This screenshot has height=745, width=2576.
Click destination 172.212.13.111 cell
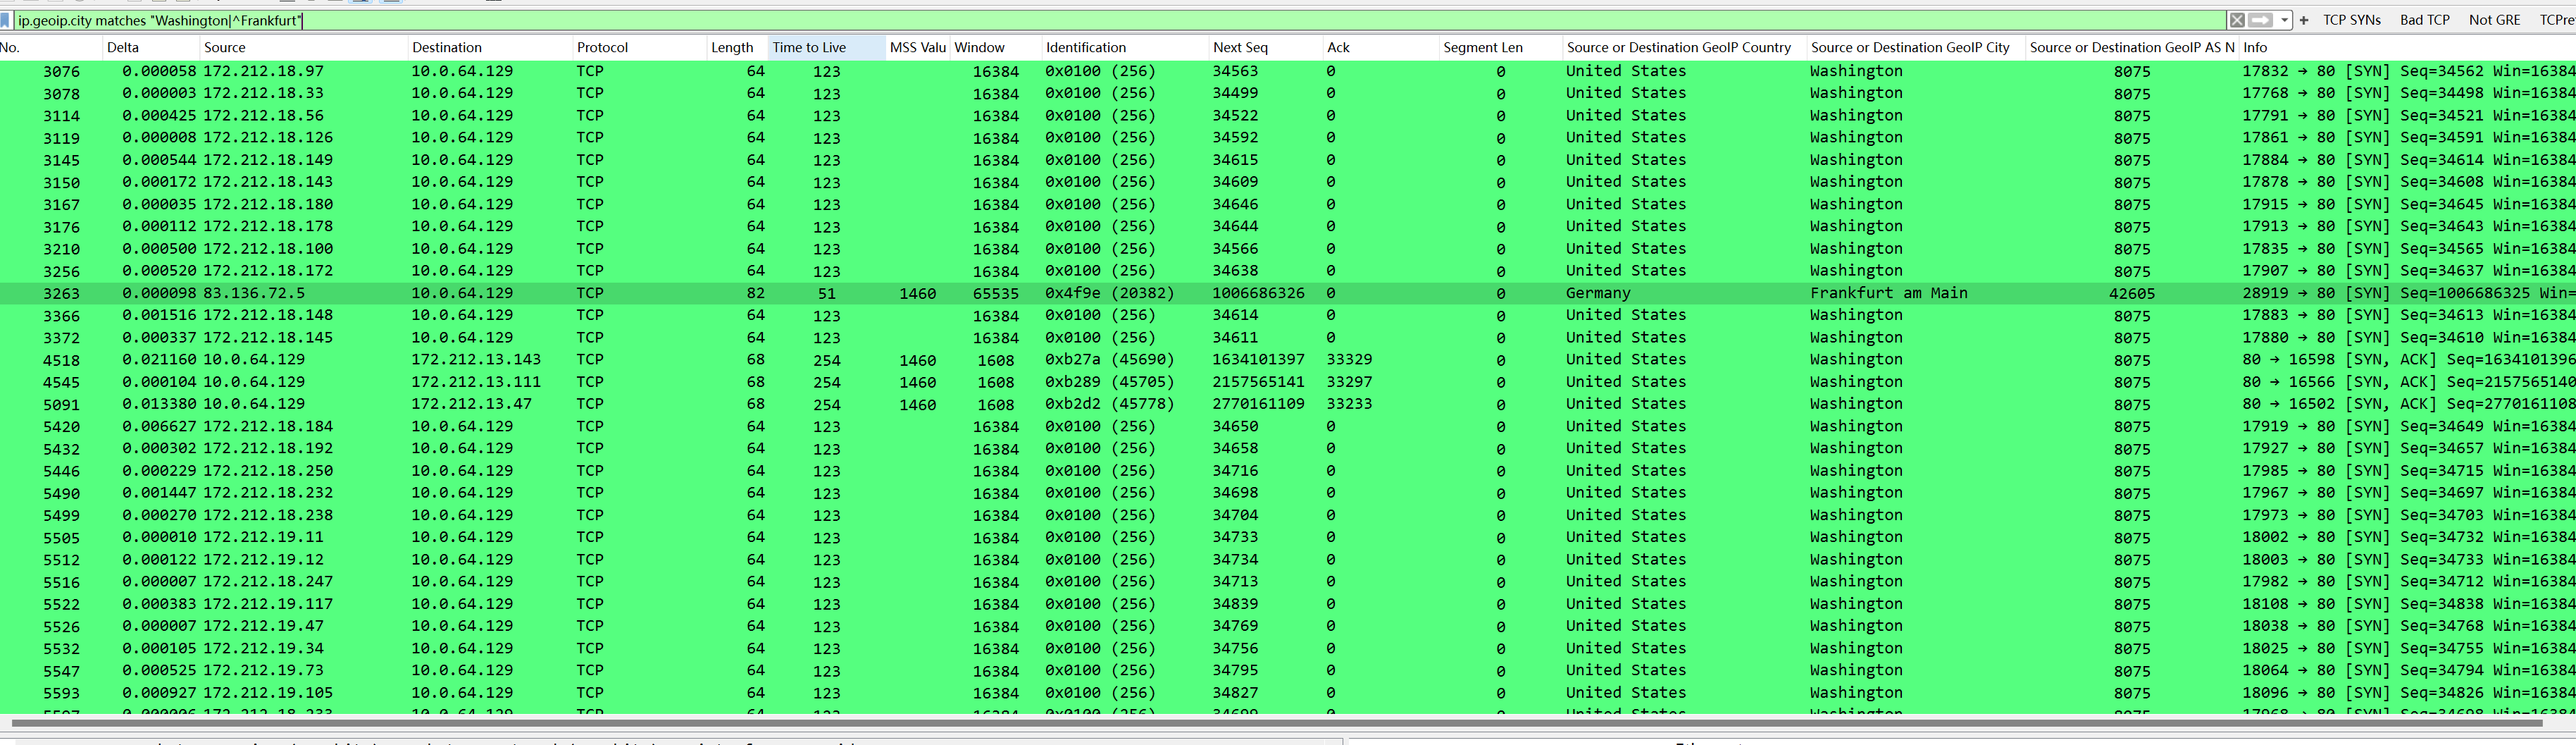tap(476, 382)
